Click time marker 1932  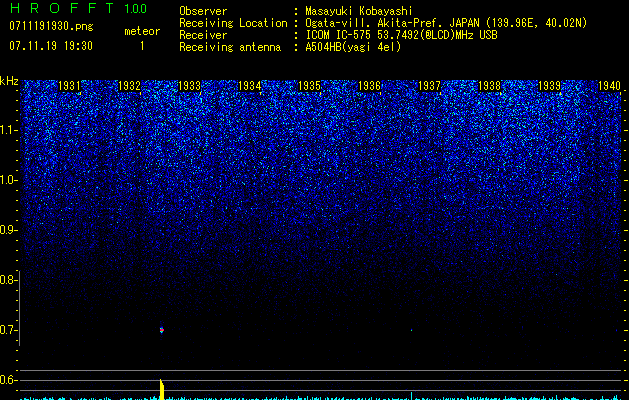click(129, 86)
